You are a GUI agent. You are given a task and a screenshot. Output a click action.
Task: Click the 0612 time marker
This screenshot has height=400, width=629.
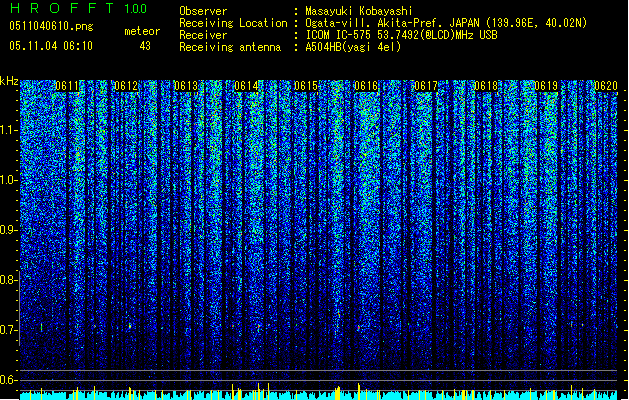pyautogui.click(x=126, y=86)
